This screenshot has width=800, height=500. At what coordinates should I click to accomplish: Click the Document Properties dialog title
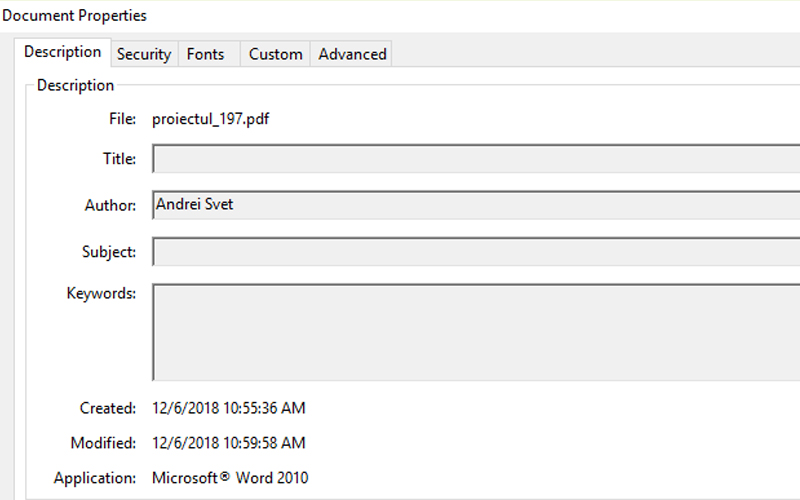[x=75, y=15]
